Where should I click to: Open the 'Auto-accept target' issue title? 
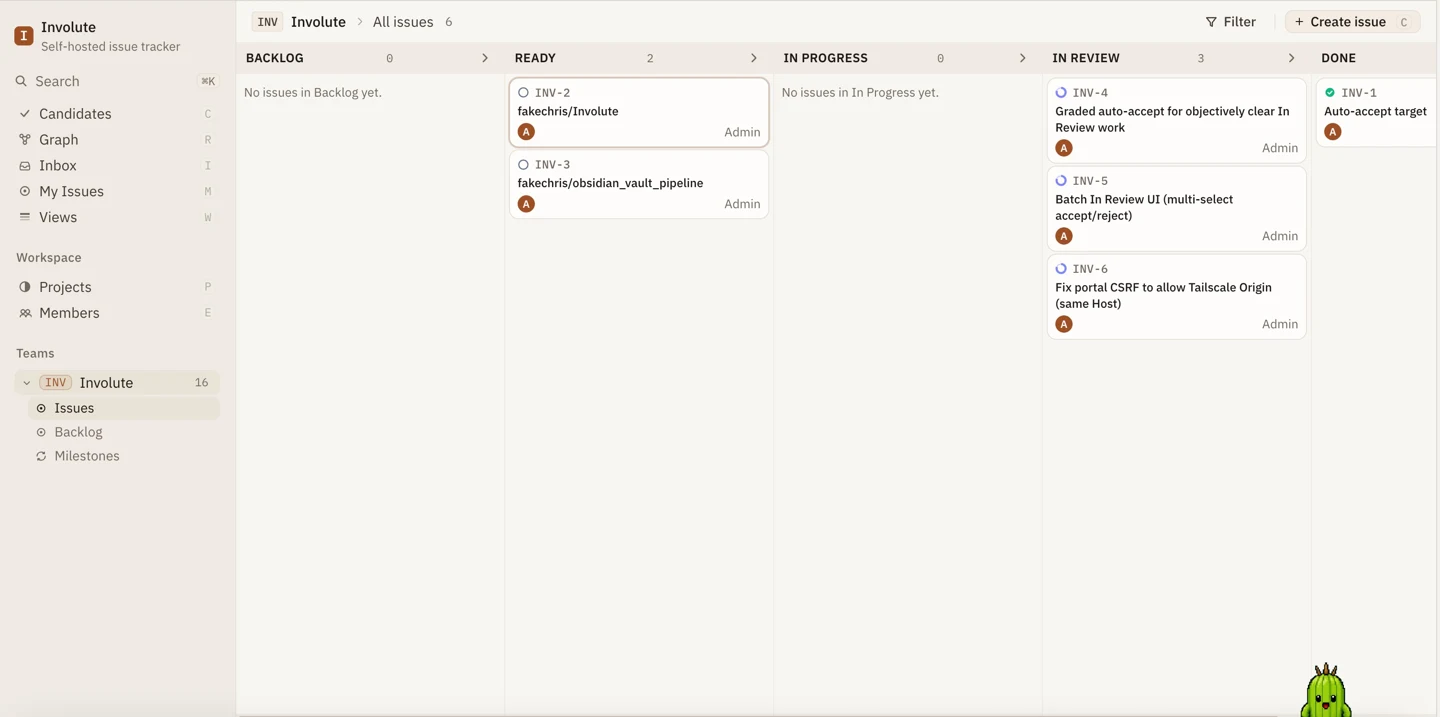(x=1375, y=111)
